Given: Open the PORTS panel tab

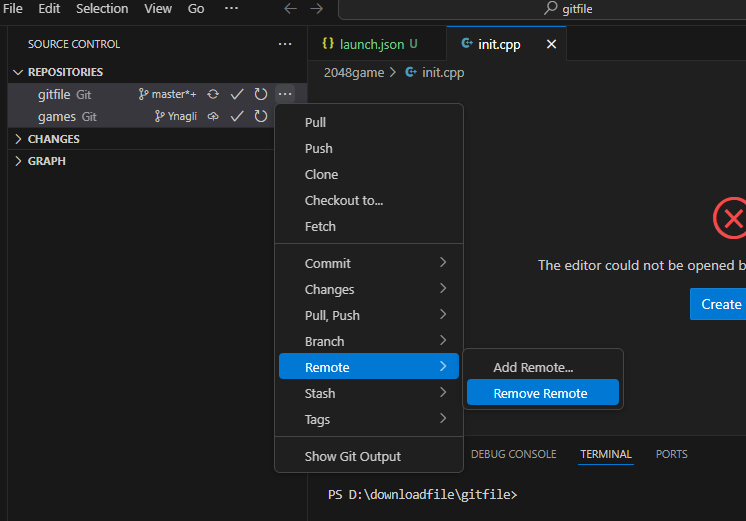Looking at the screenshot, I should tap(671, 454).
